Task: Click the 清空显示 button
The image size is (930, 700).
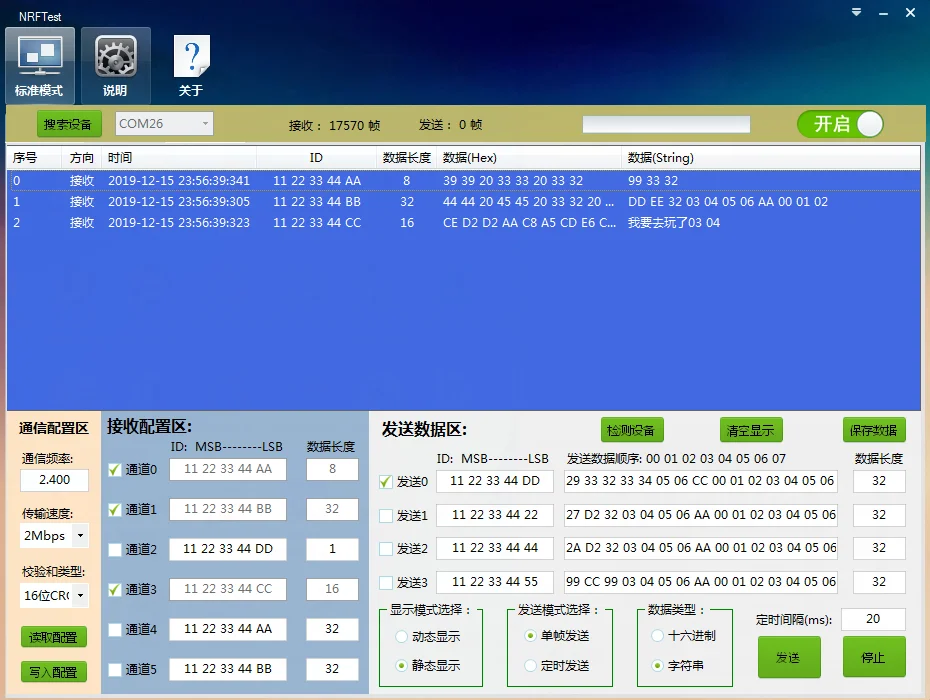Action: coord(751,430)
